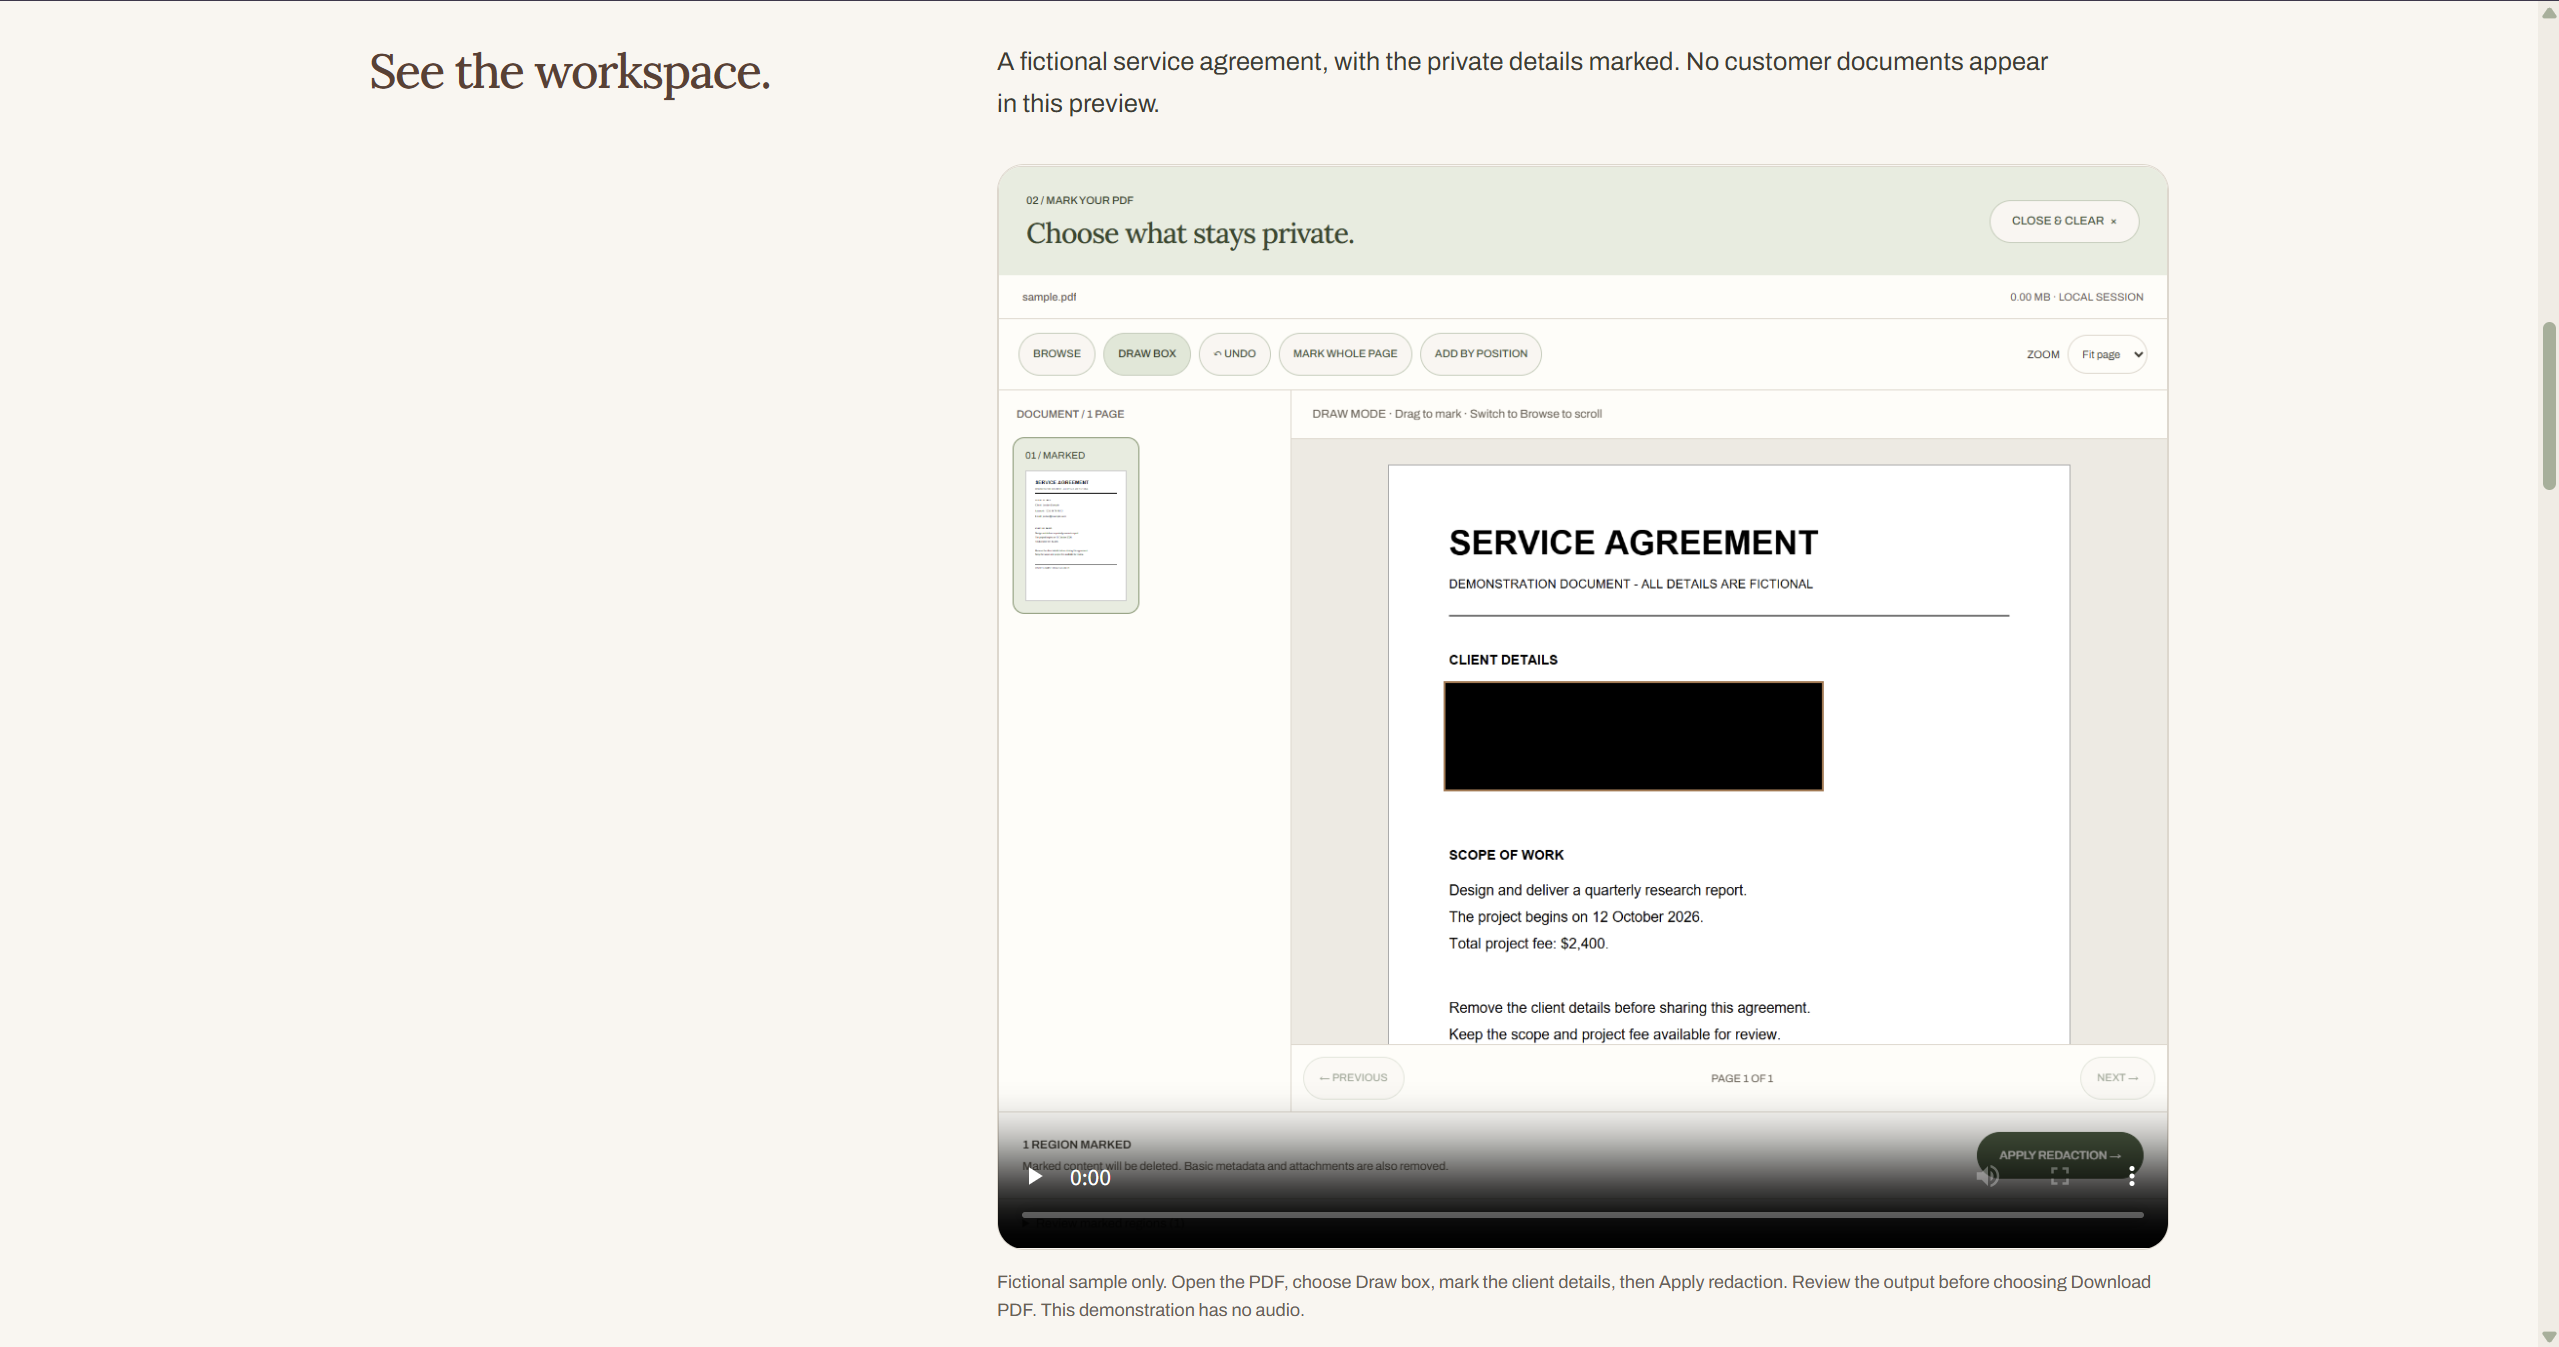The height and width of the screenshot is (1347, 2559).
Task: Click the vertical page scrollbar thumb
Action: (x=2549, y=406)
